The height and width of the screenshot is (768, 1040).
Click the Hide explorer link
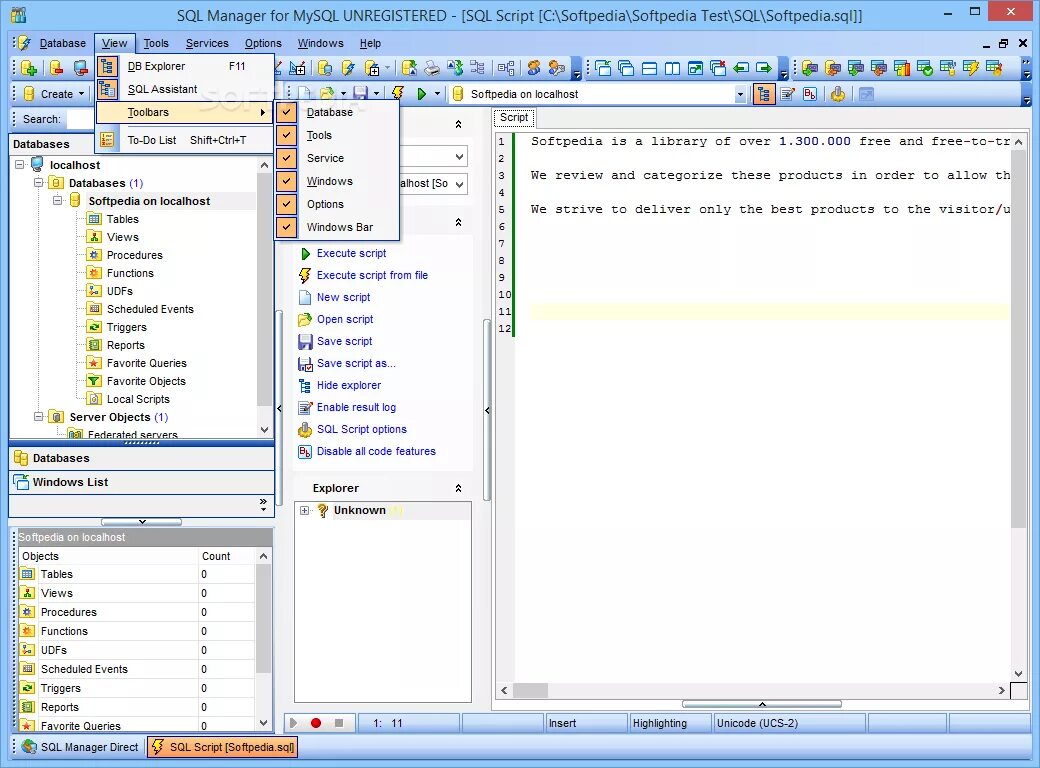(349, 385)
